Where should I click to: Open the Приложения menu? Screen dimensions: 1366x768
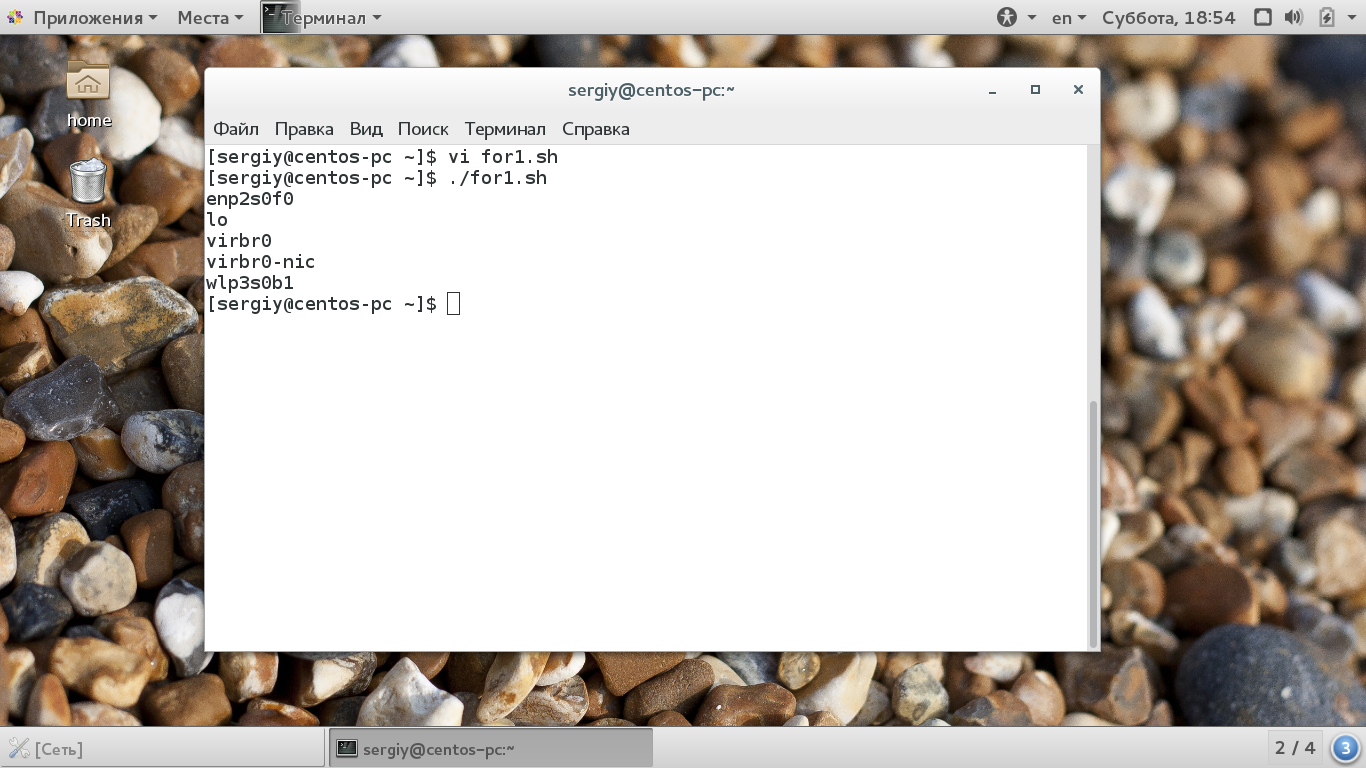[x=95, y=17]
